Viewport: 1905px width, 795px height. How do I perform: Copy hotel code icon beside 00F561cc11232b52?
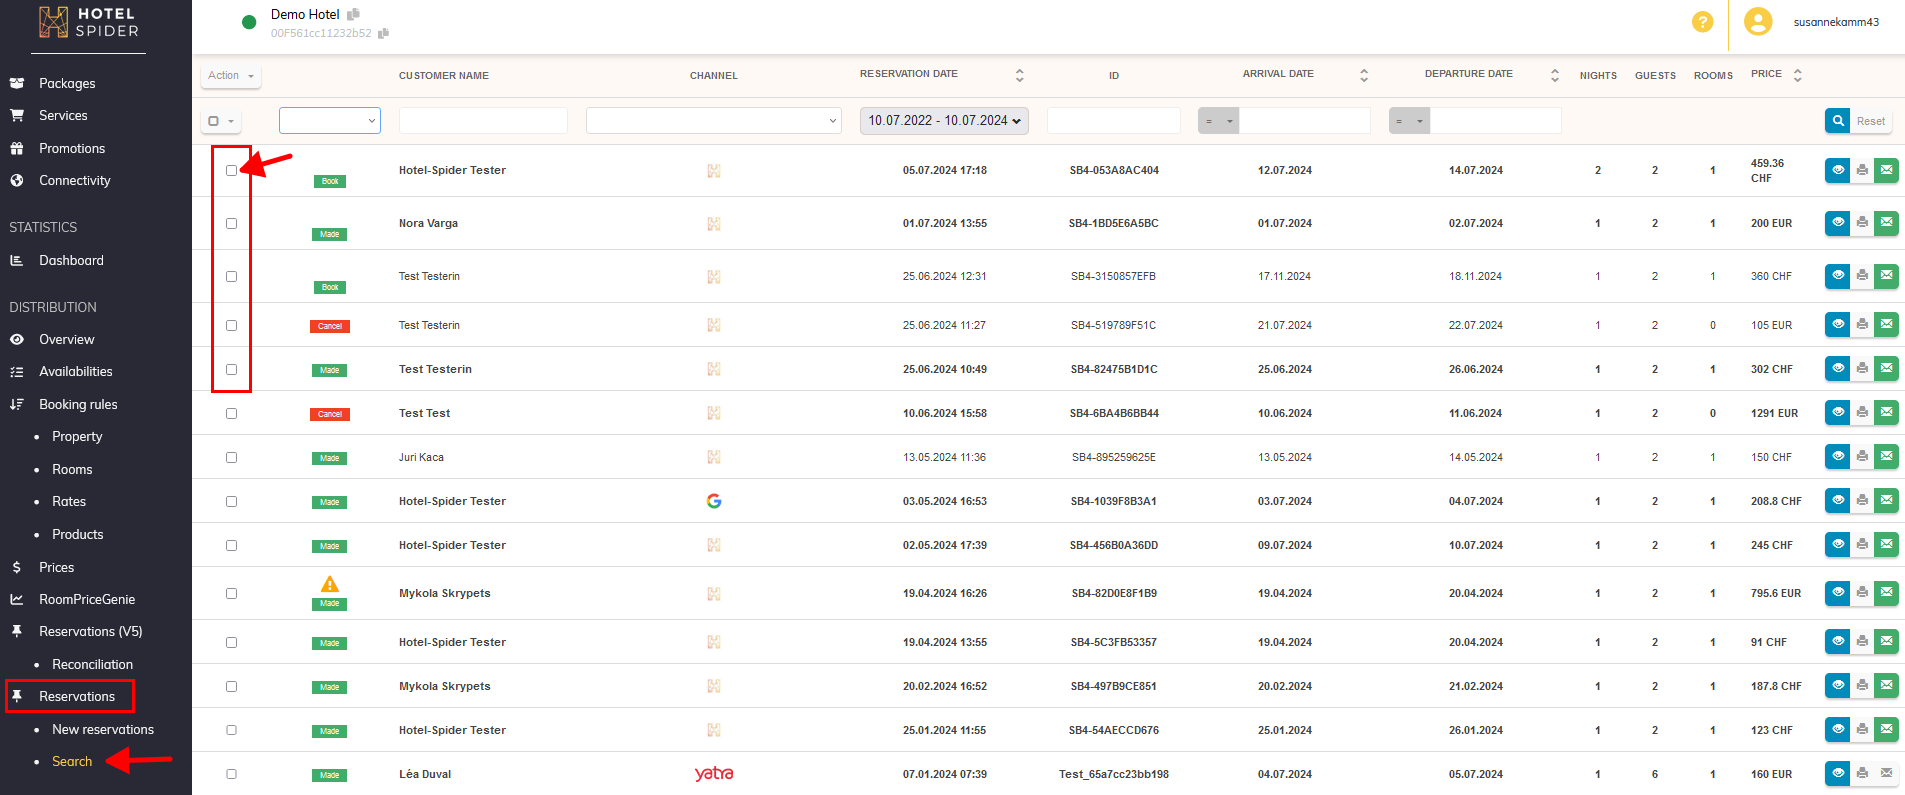point(383,33)
